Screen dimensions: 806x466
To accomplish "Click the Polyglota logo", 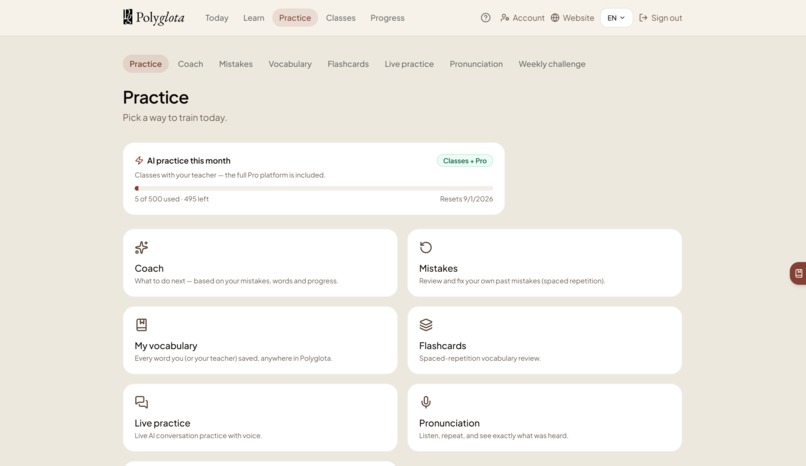I will click(x=153, y=17).
